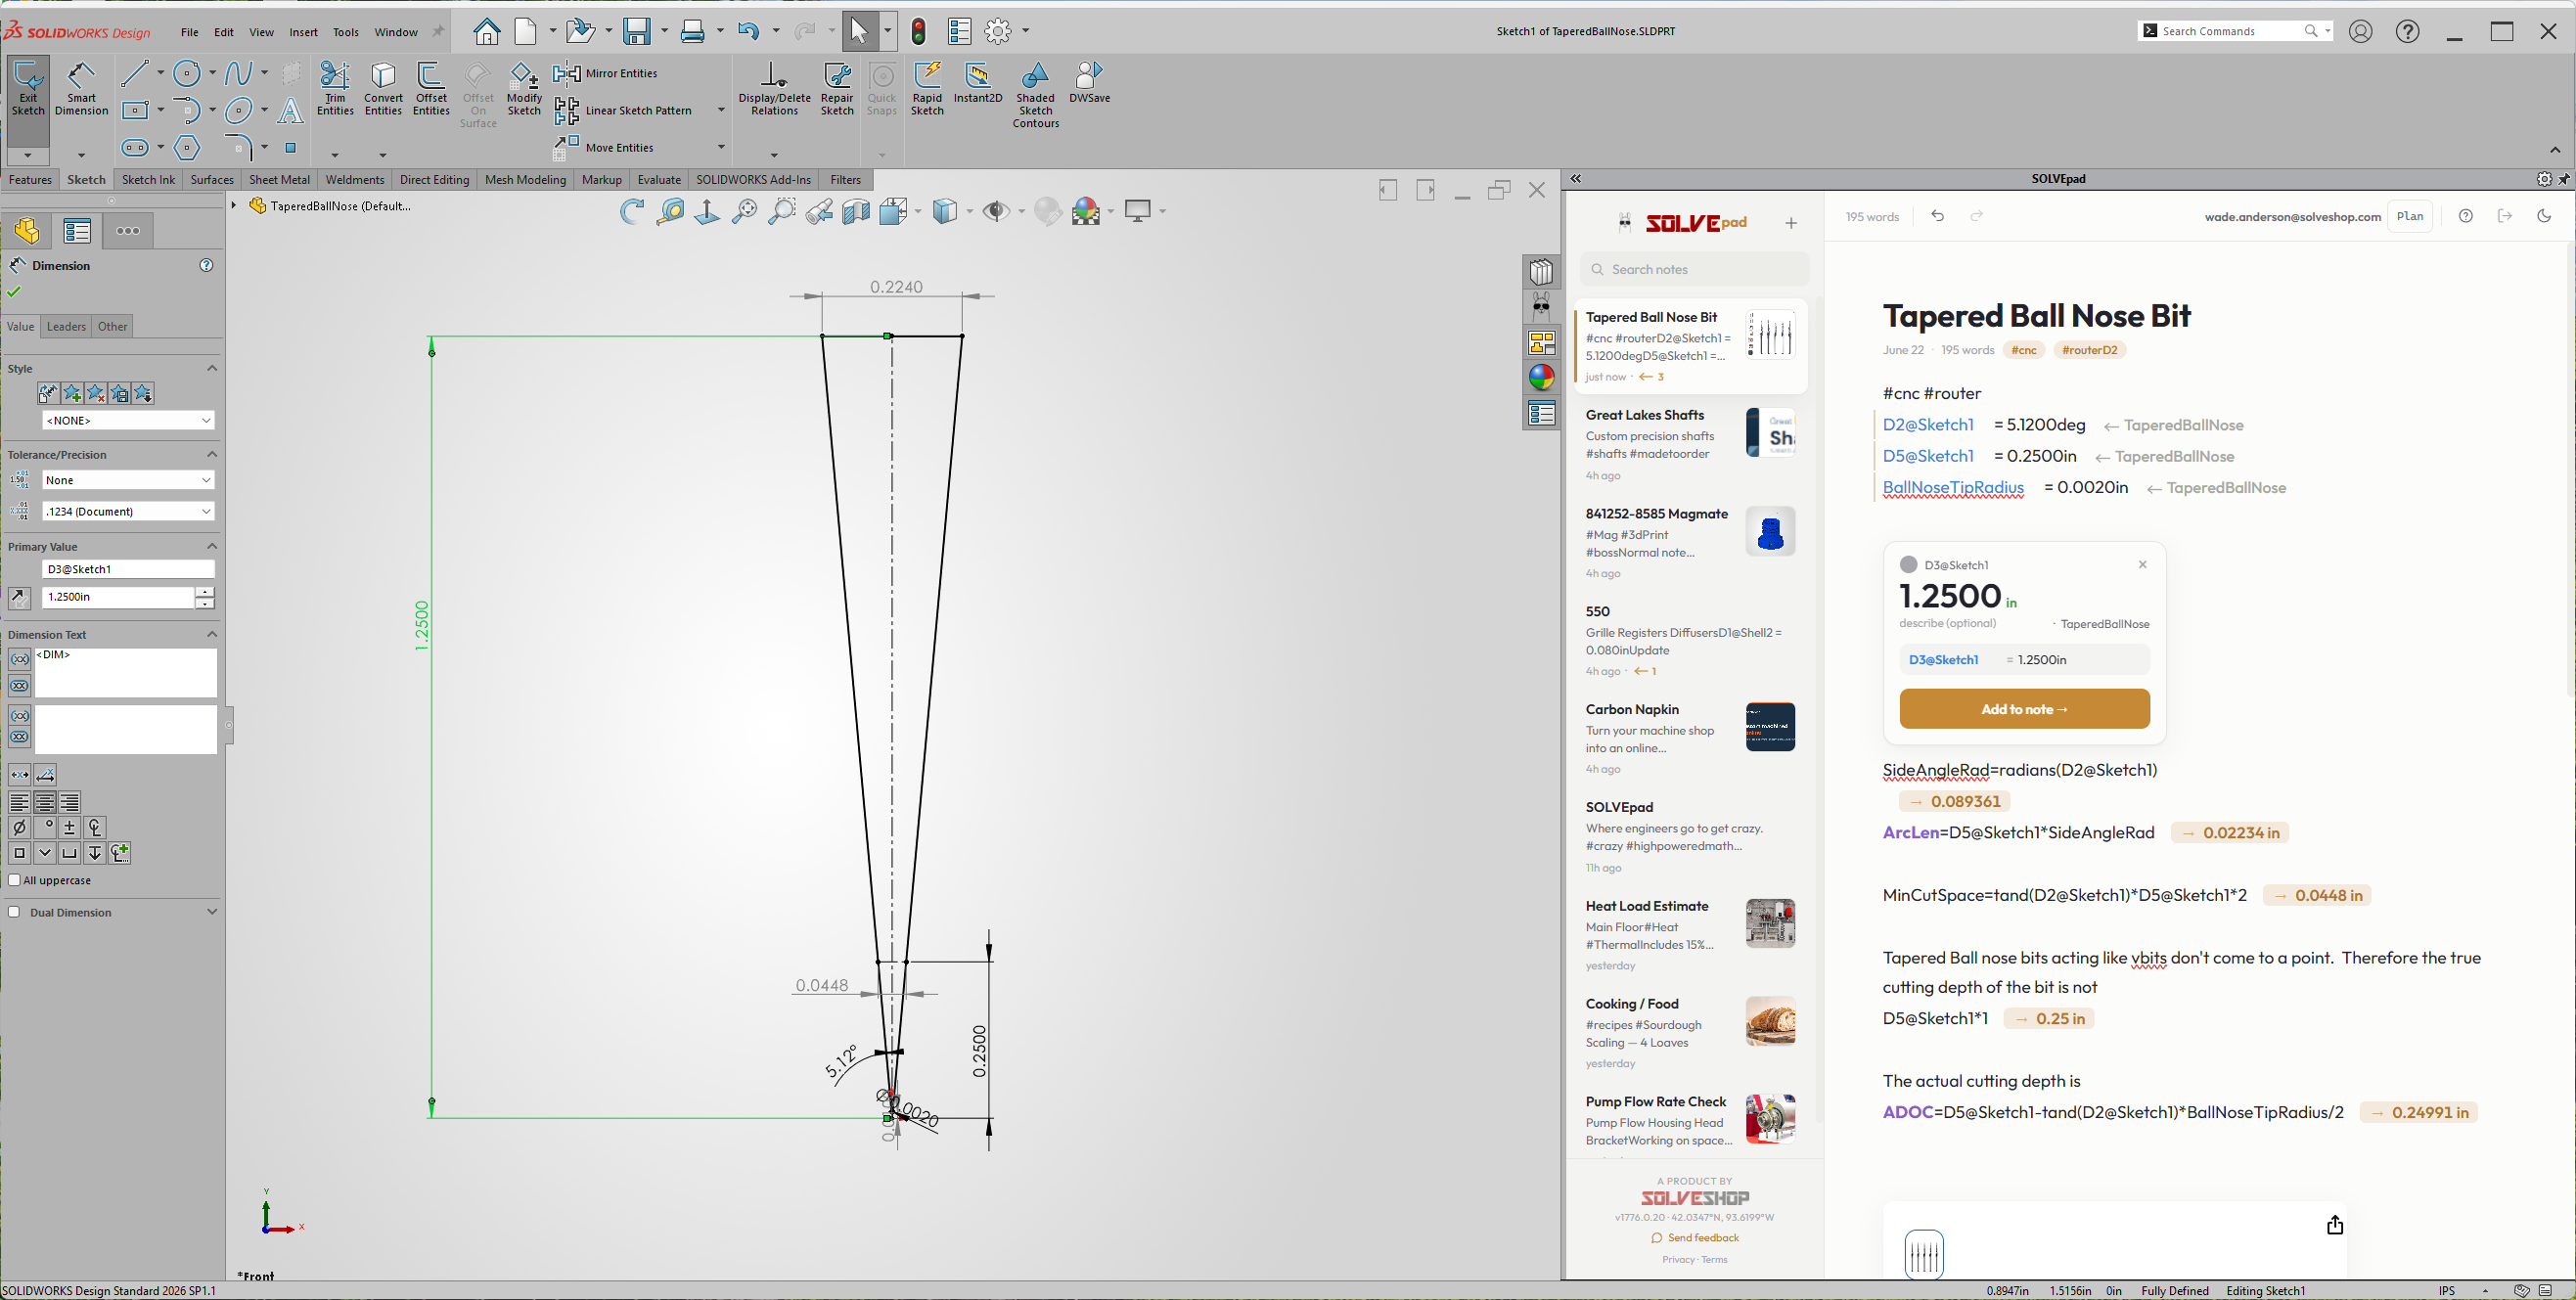Click the Add to note button

click(x=2024, y=709)
